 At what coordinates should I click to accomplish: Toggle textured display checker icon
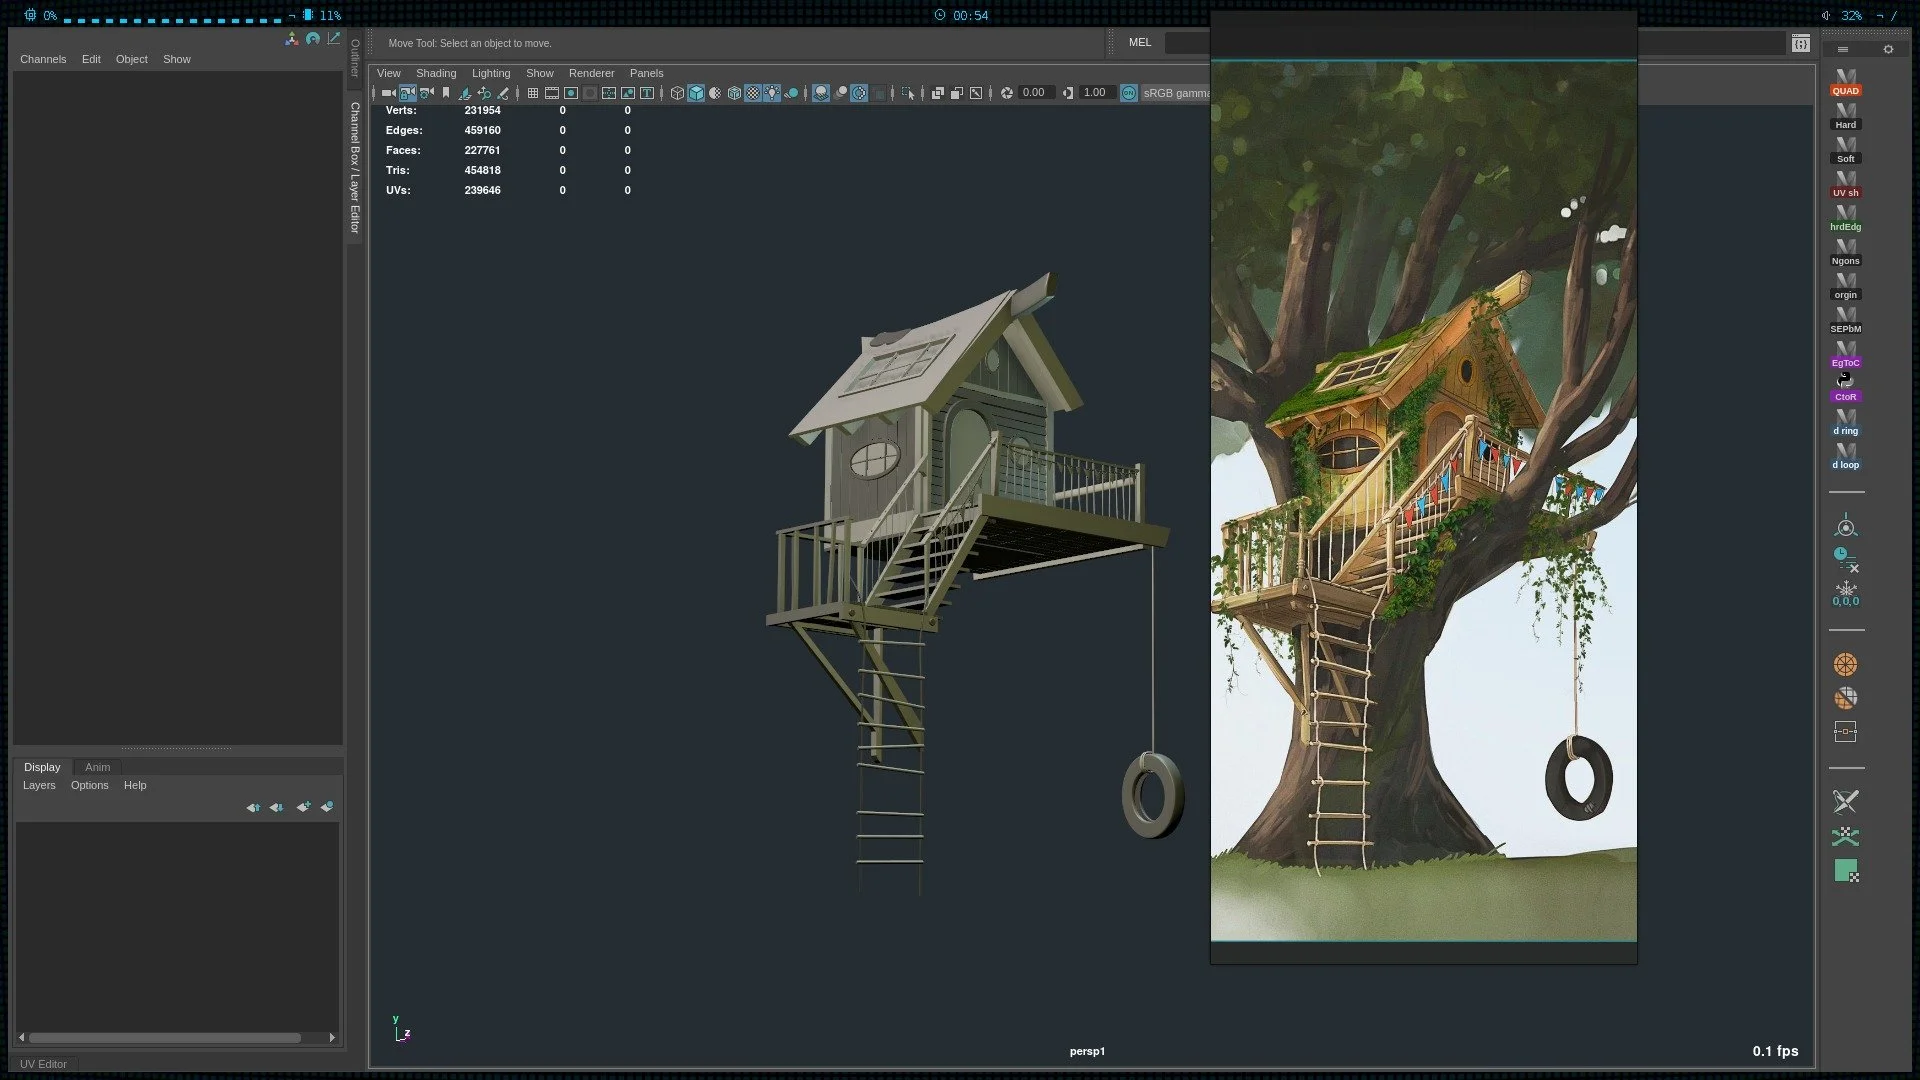(x=753, y=93)
